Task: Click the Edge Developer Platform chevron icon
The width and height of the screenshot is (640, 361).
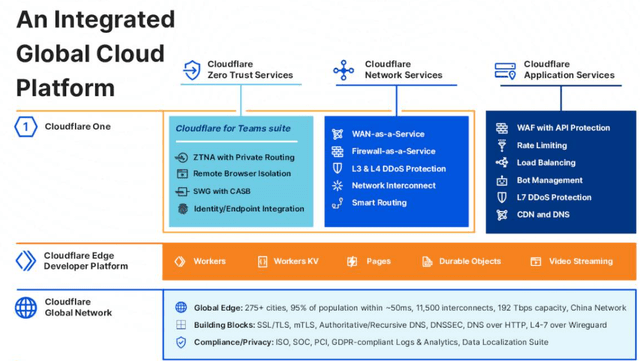Action: click(26, 261)
